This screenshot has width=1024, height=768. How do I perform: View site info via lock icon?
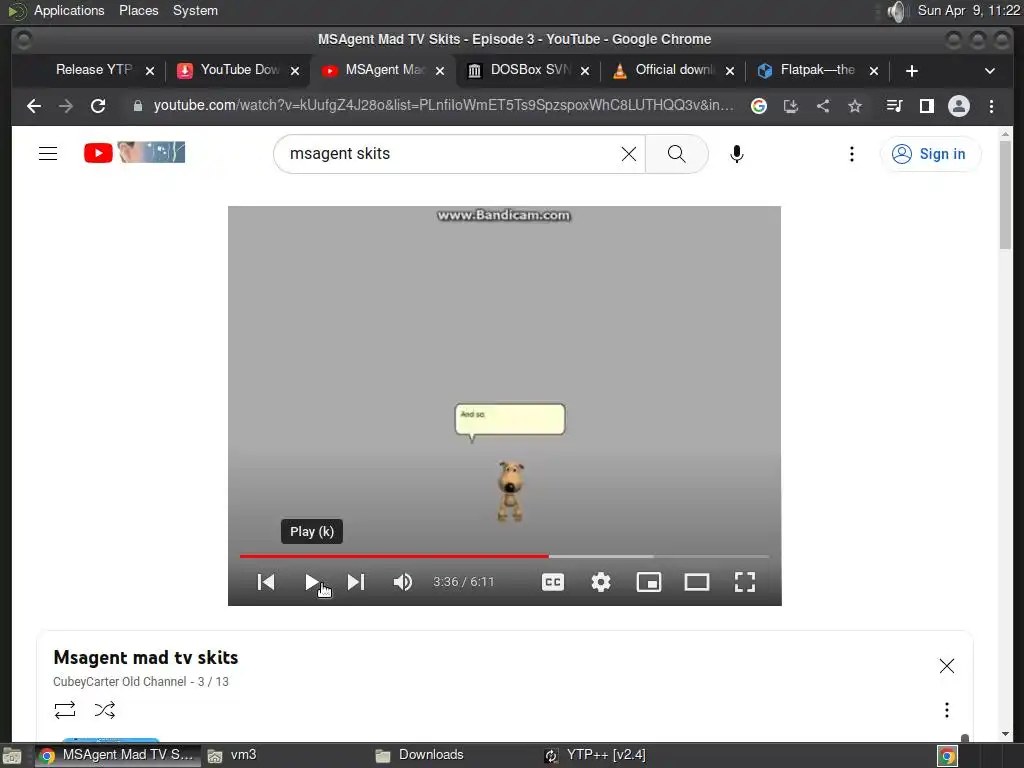(138, 106)
